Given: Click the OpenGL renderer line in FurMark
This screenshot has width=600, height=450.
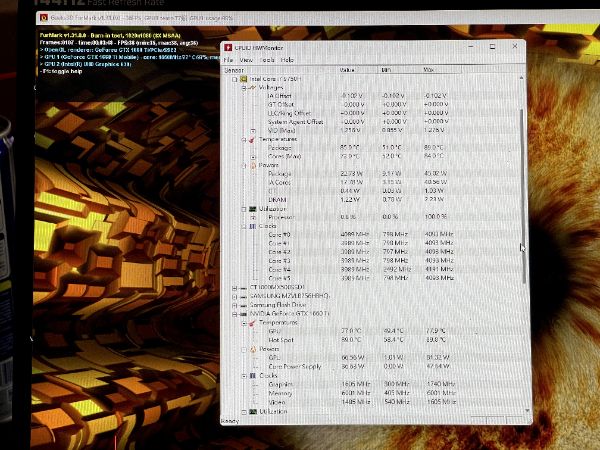Looking at the screenshot, I should (x=108, y=50).
